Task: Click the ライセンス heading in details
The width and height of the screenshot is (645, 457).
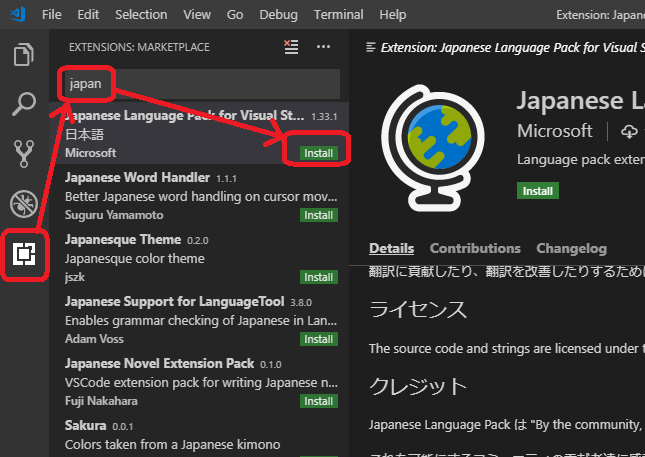Action: 418,309
